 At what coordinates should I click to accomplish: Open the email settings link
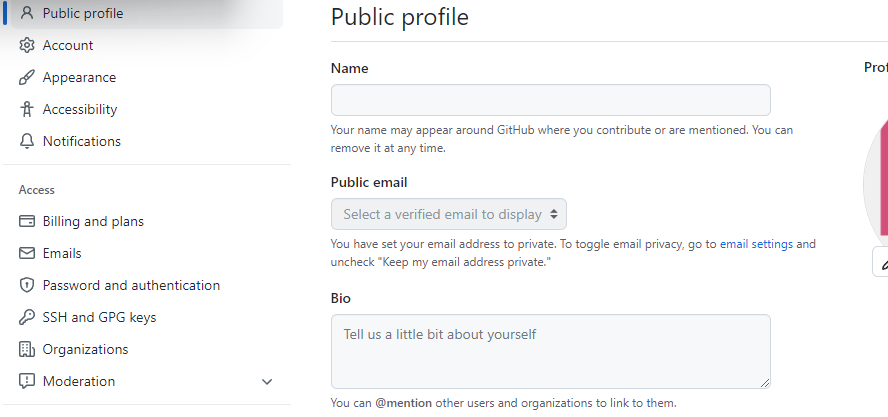[756, 243]
